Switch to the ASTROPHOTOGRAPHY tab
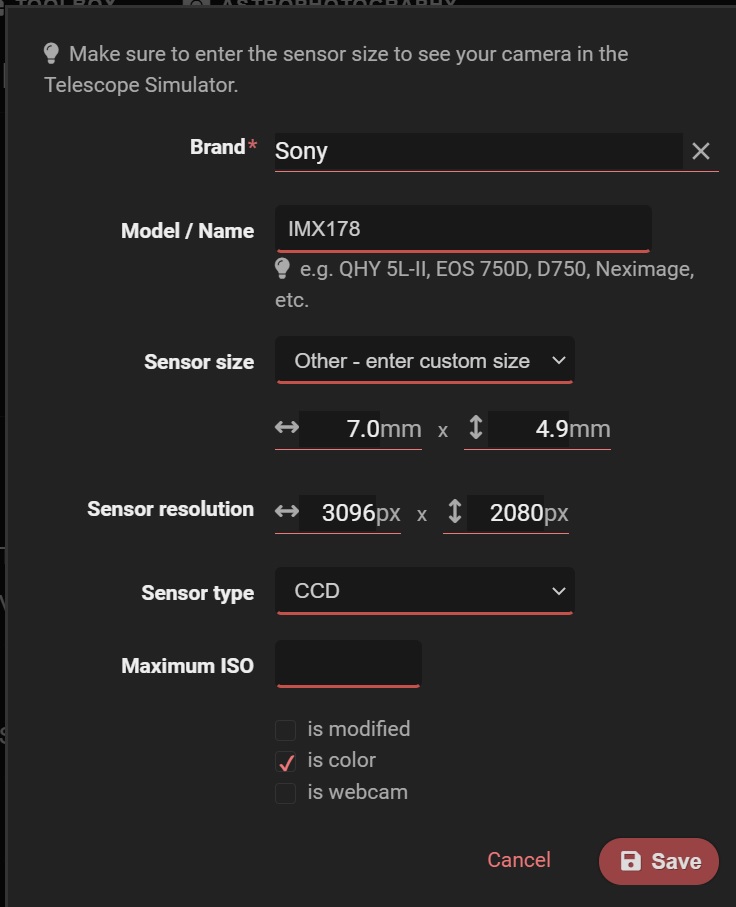The height and width of the screenshot is (907, 736). click(x=330, y=6)
